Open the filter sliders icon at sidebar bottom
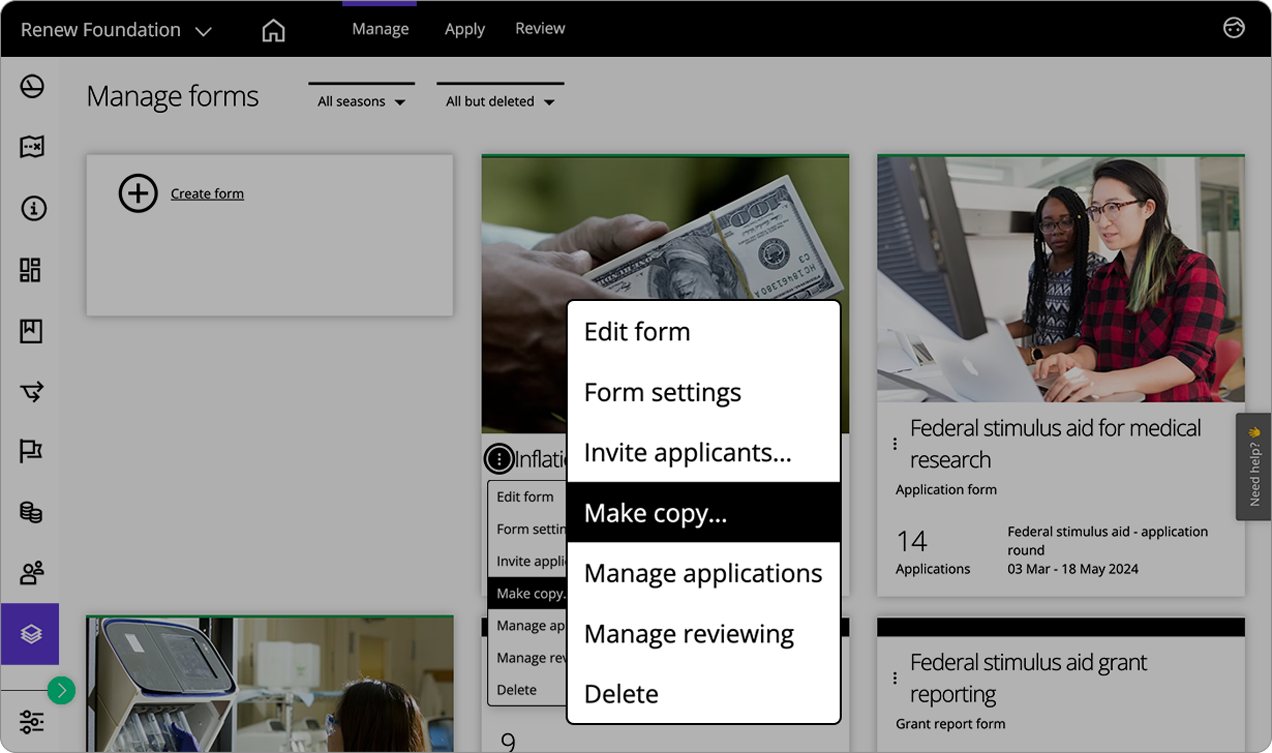 (32, 721)
